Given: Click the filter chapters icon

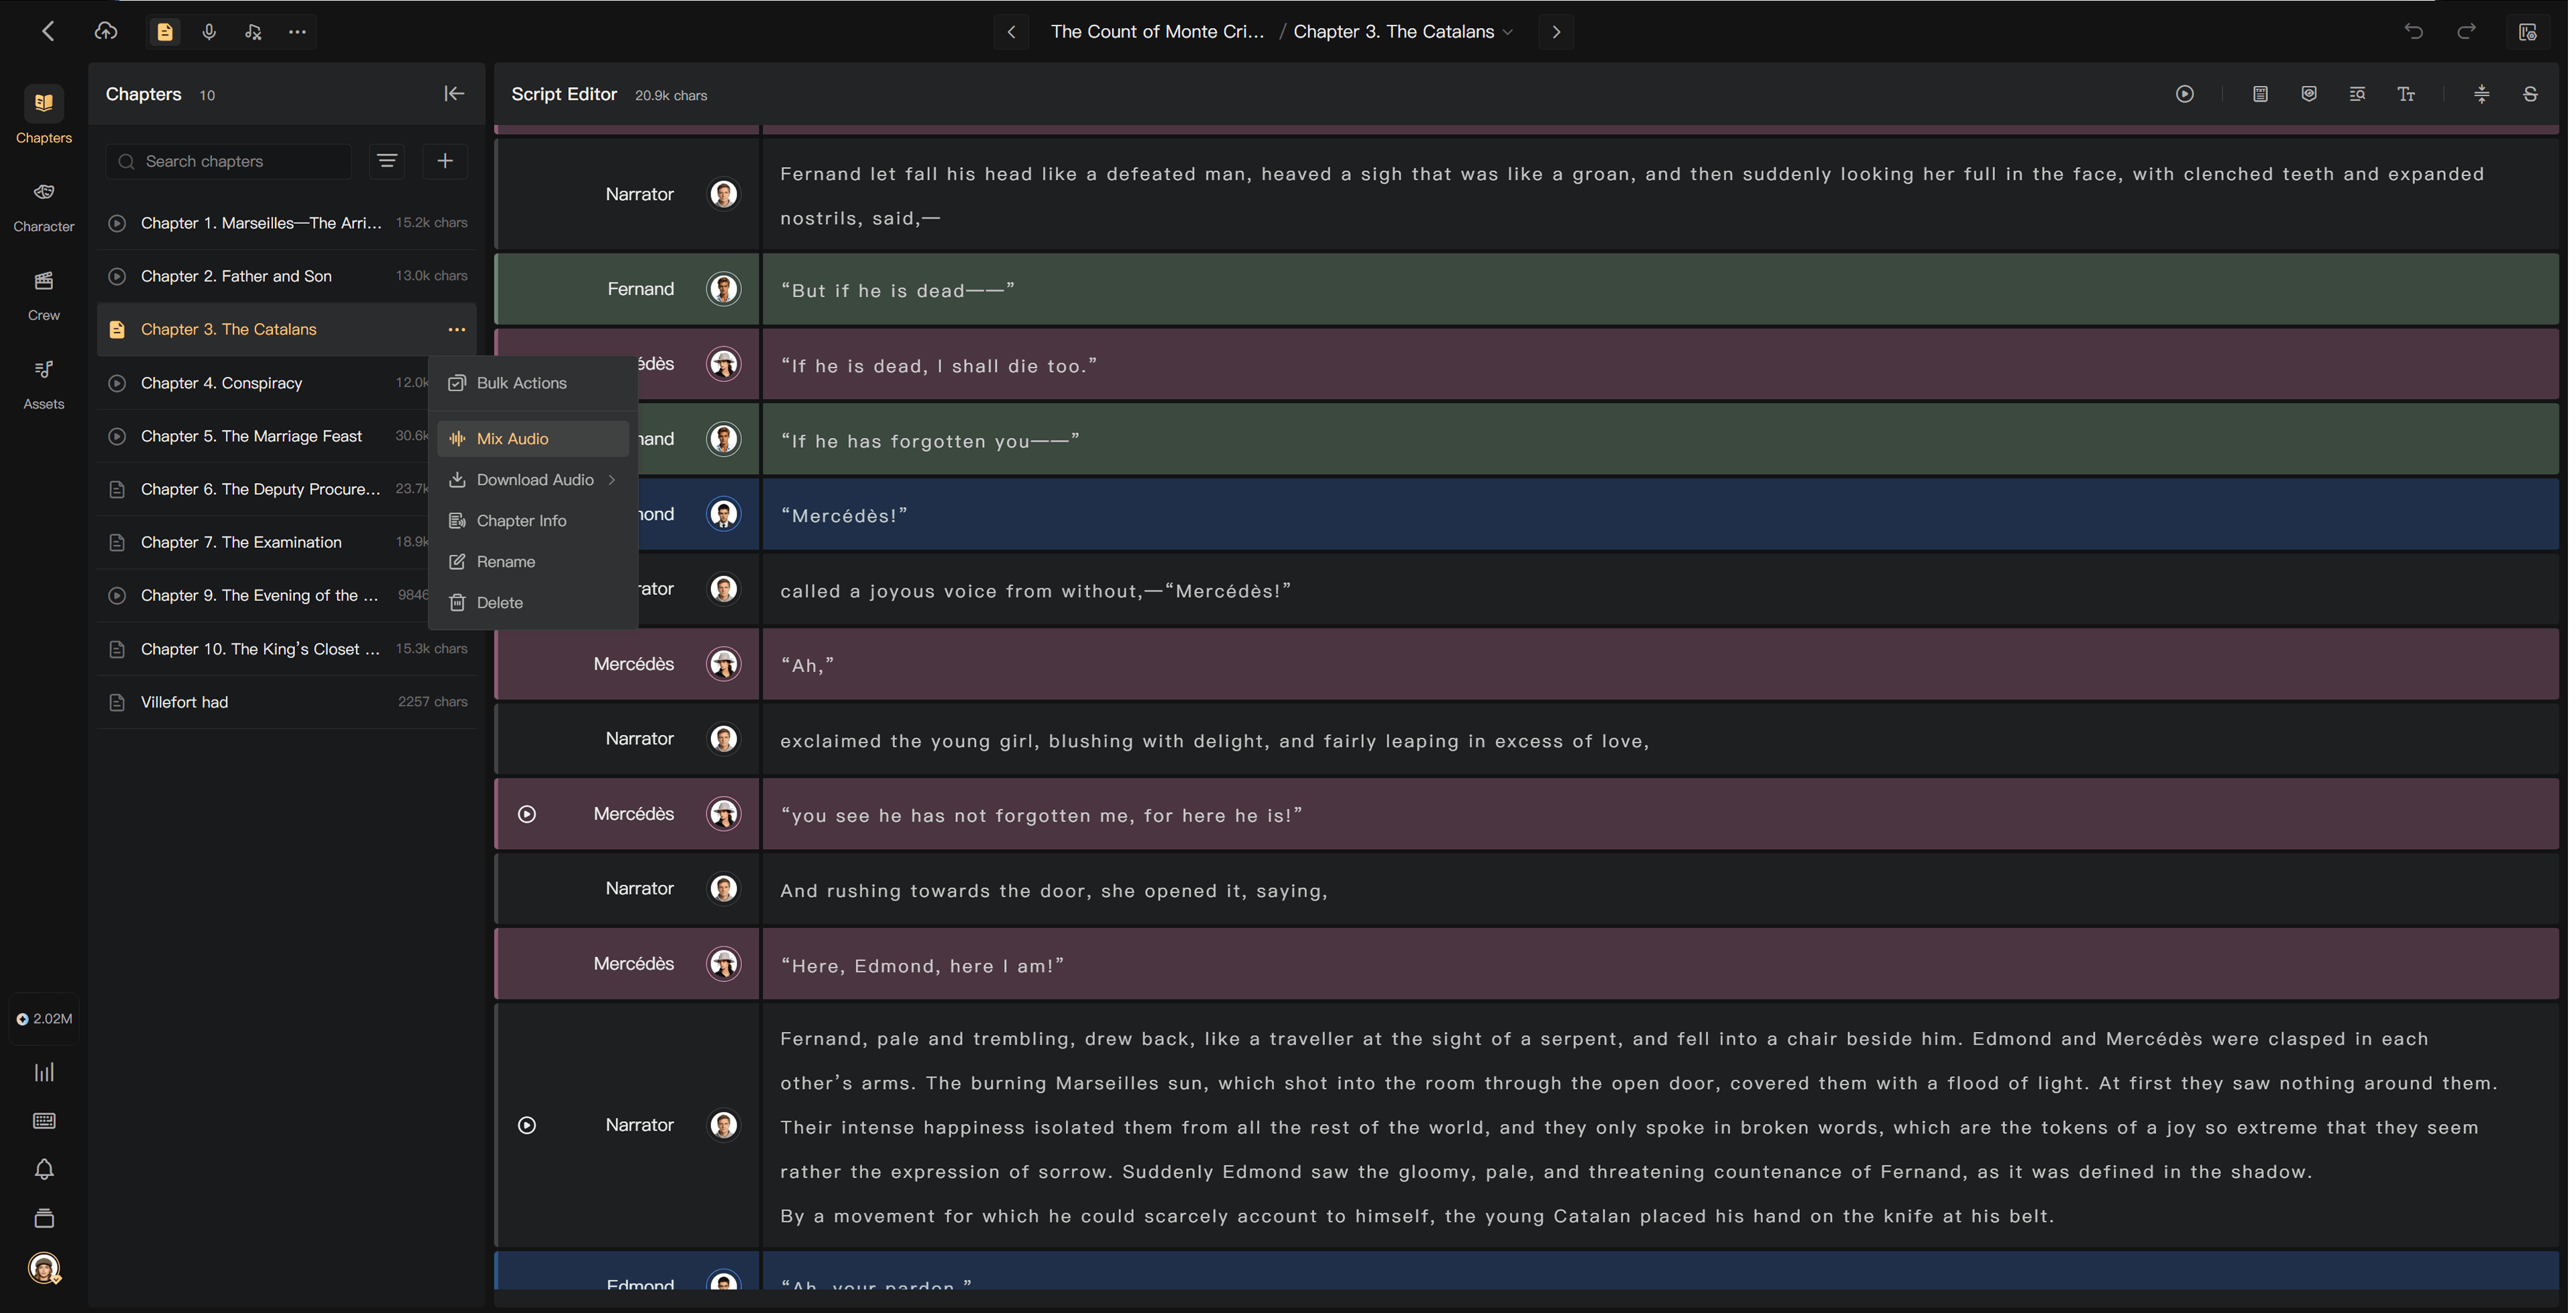Looking at the screenshot, I should (387, 161).
